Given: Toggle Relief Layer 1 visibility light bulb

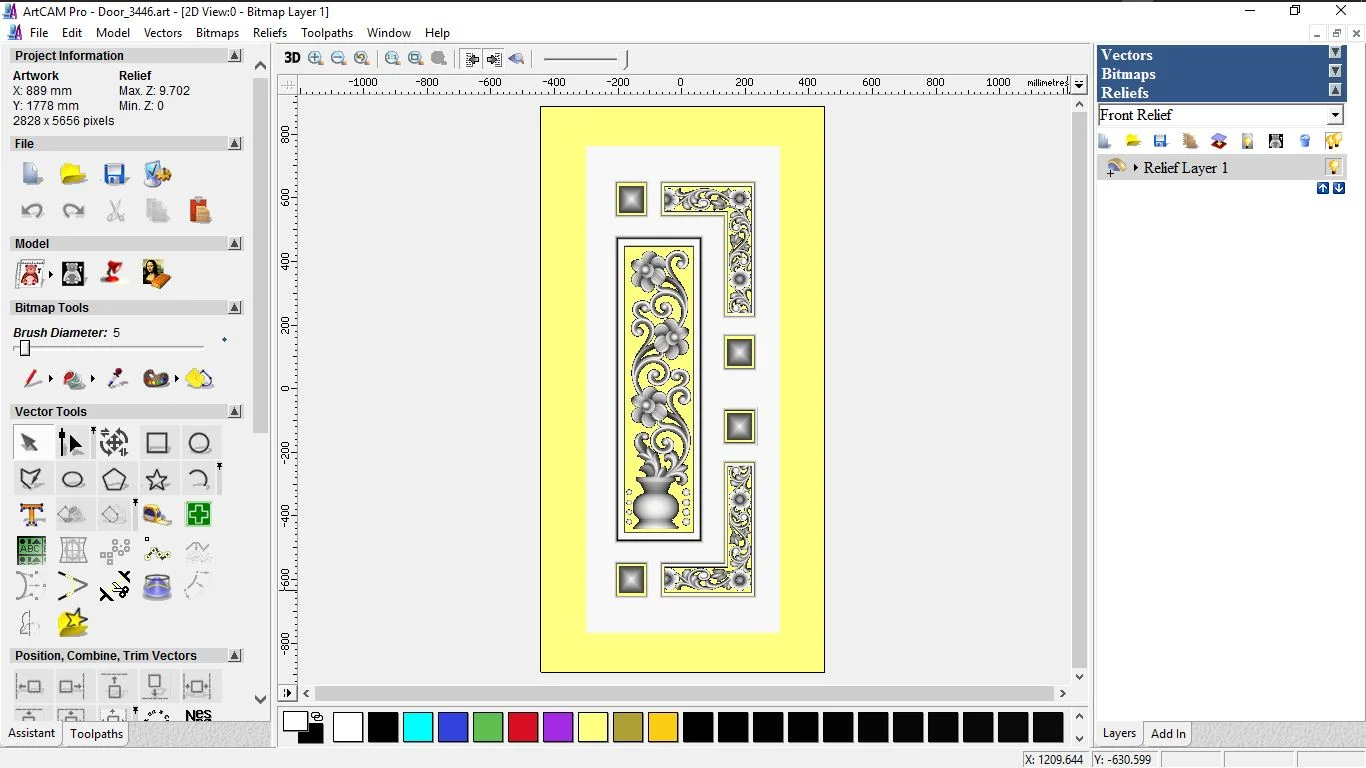Looking at the screenshot, I should pos(1333,167).
